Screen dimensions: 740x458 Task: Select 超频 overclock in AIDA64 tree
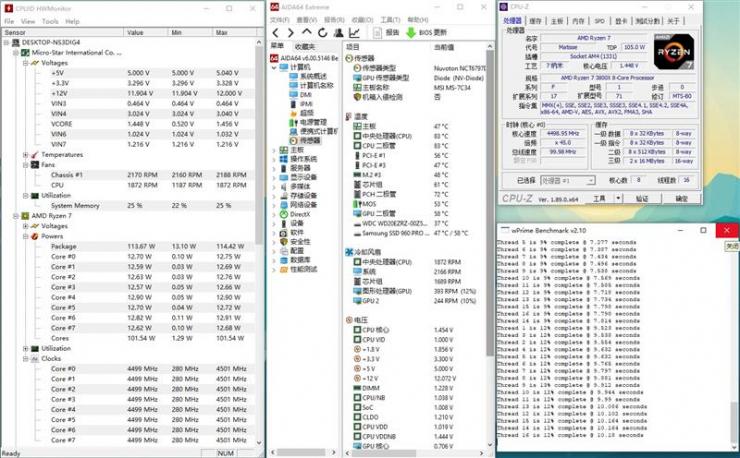tap(301, 113)
